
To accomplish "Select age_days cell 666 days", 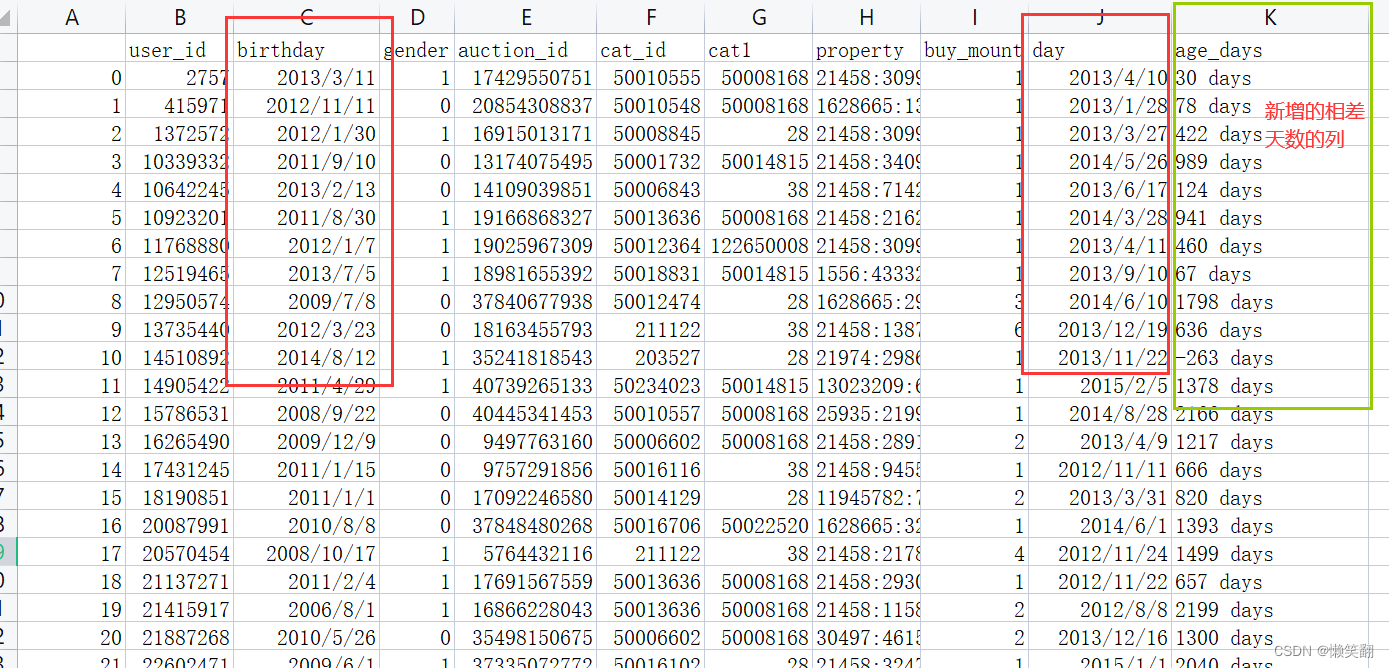I will coord(1270,470).
